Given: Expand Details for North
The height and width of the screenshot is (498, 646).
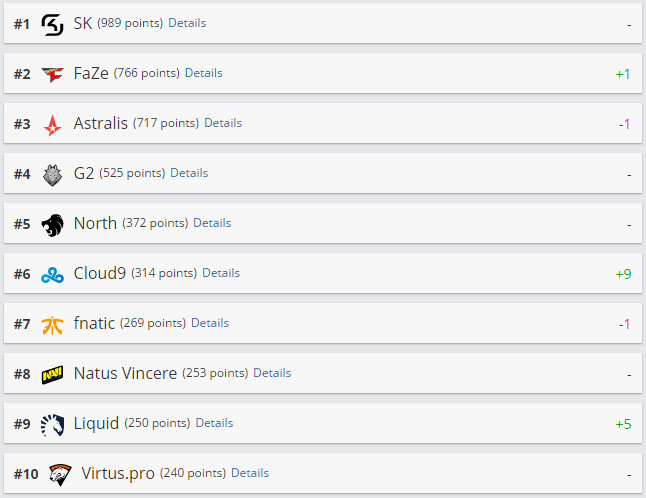Looking at the screenshot, I should pos(212,223).
